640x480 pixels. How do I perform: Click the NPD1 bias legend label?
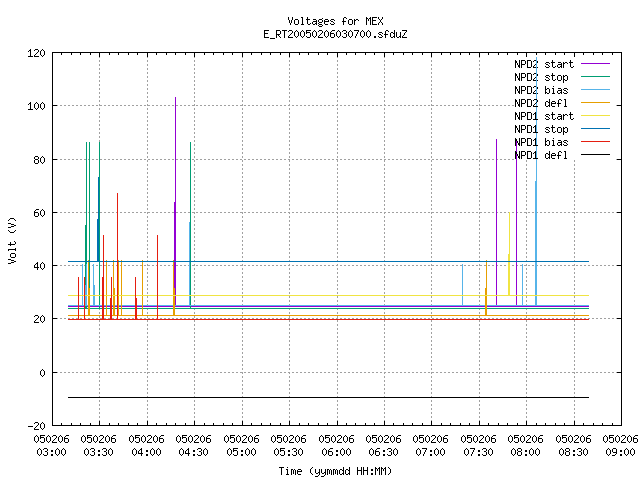(x=541, y=142)
